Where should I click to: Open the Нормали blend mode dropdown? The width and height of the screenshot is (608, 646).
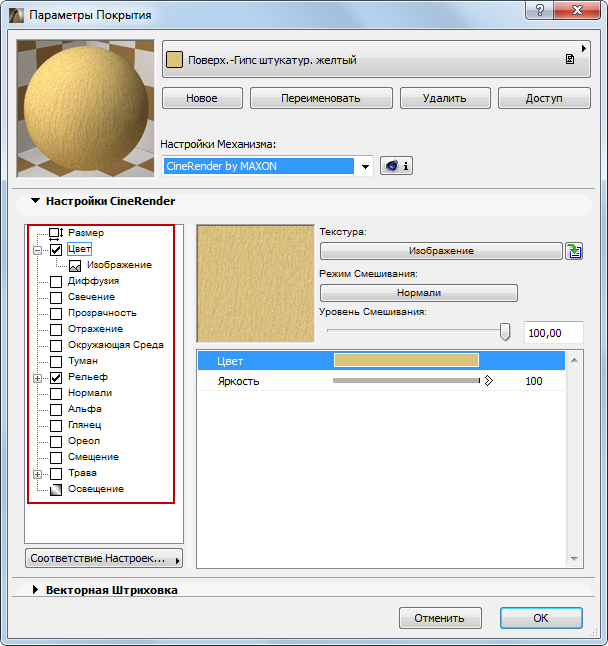419,293
